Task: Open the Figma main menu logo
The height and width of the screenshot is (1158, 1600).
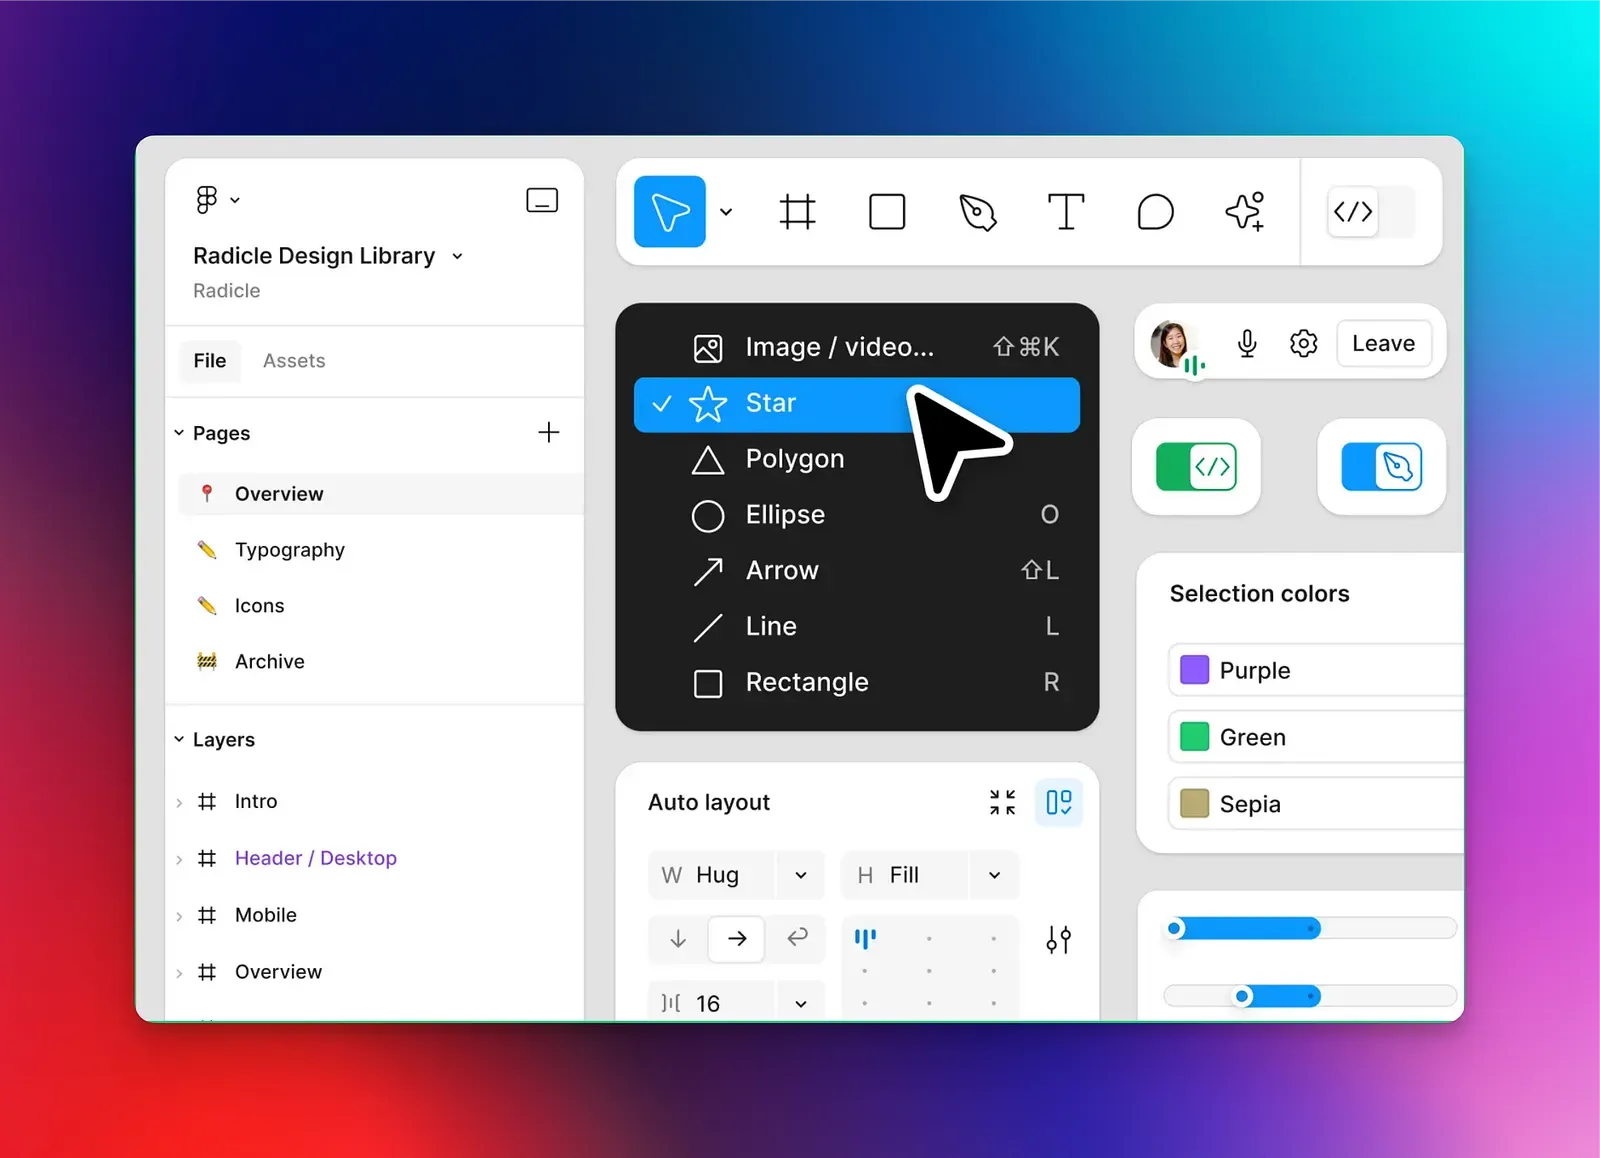Action: coord(207,200)
